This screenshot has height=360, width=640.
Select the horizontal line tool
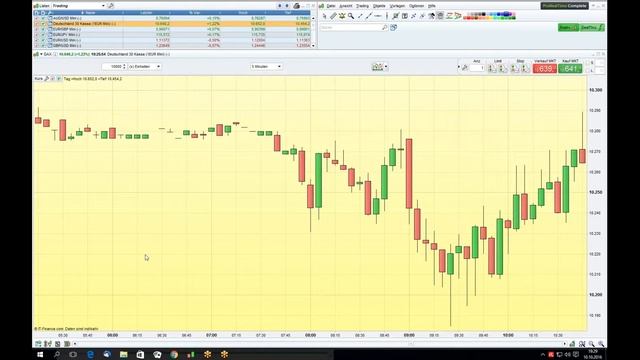click(x=378, y=16)
